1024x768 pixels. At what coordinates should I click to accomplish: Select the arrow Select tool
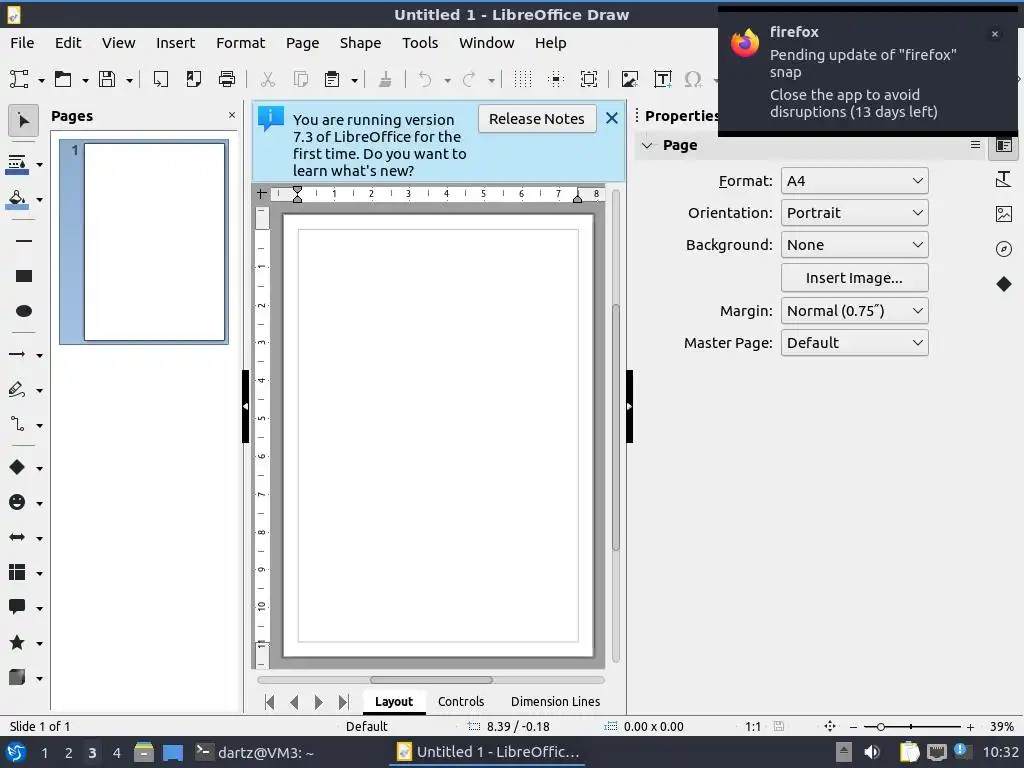coord(23,121)
